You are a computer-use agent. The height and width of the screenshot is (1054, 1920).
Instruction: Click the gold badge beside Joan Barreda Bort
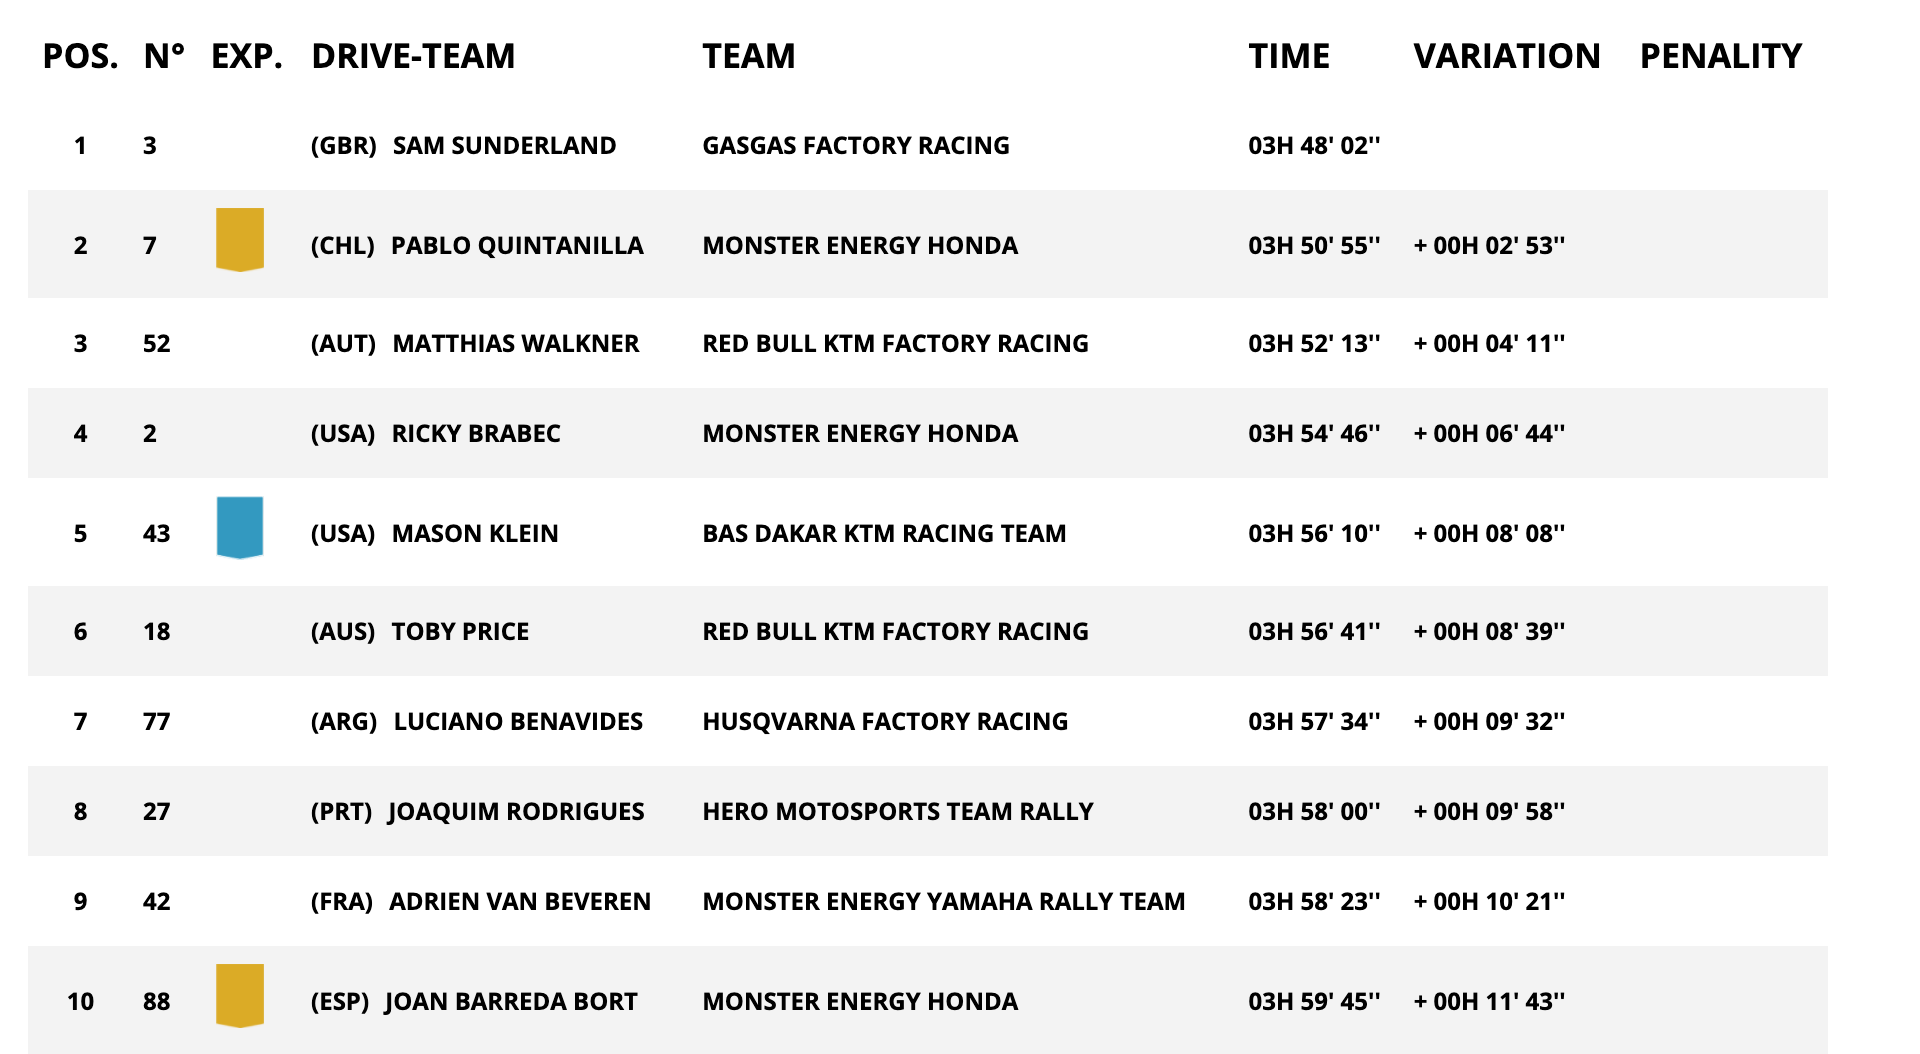point(240,995)
